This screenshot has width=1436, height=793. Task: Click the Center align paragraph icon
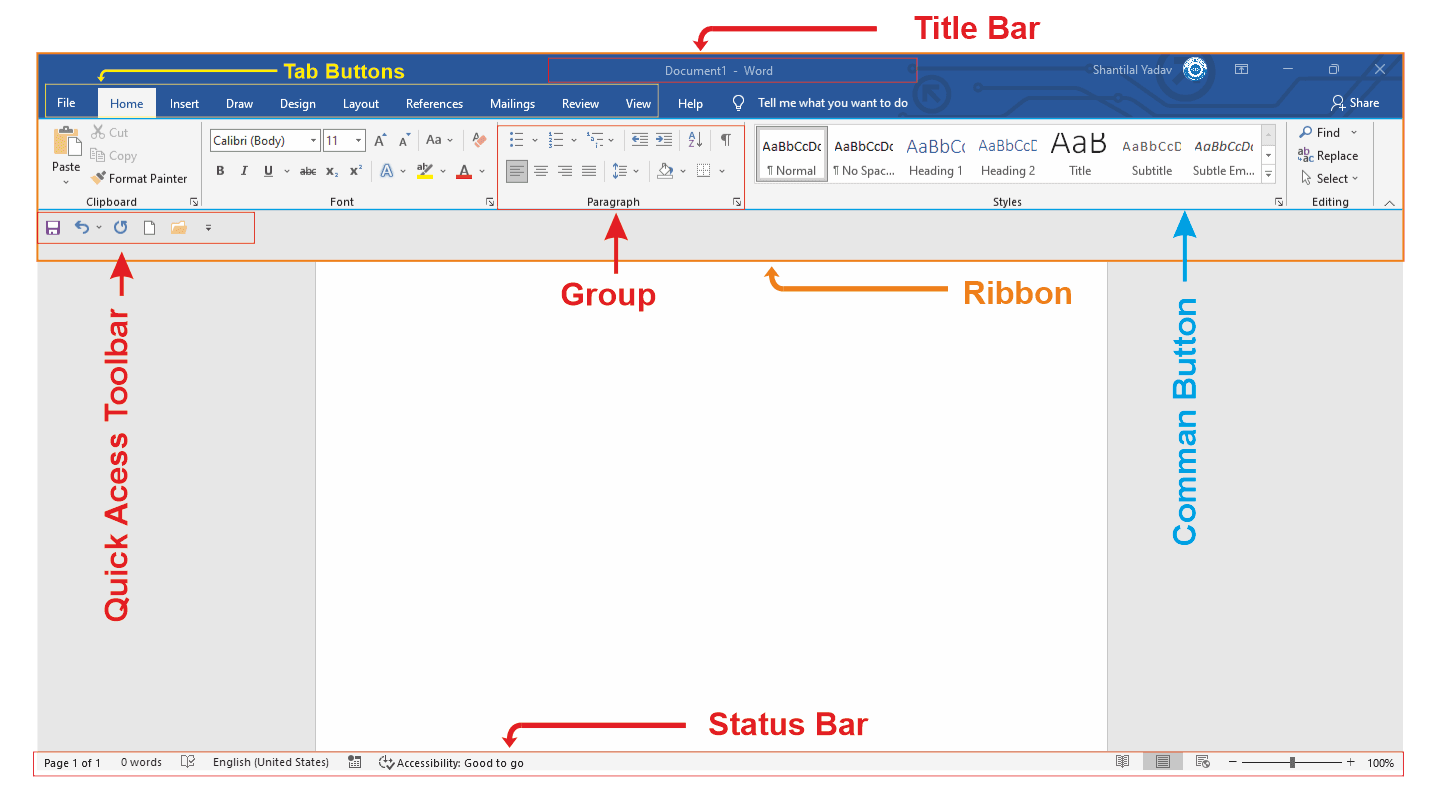pyautogui.click(x=541, y=171)
